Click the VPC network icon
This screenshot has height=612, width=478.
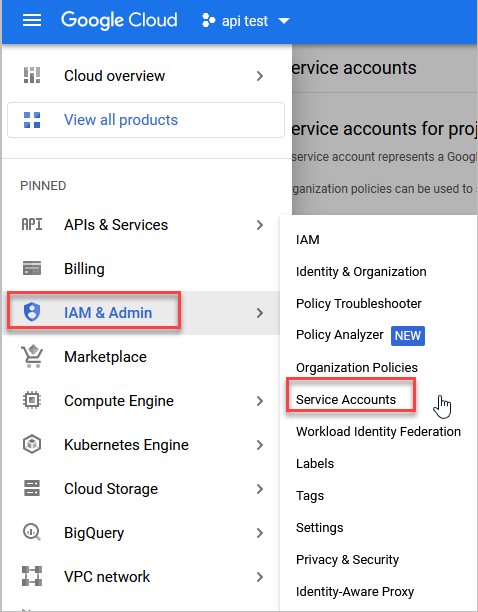tap(32, 576)
